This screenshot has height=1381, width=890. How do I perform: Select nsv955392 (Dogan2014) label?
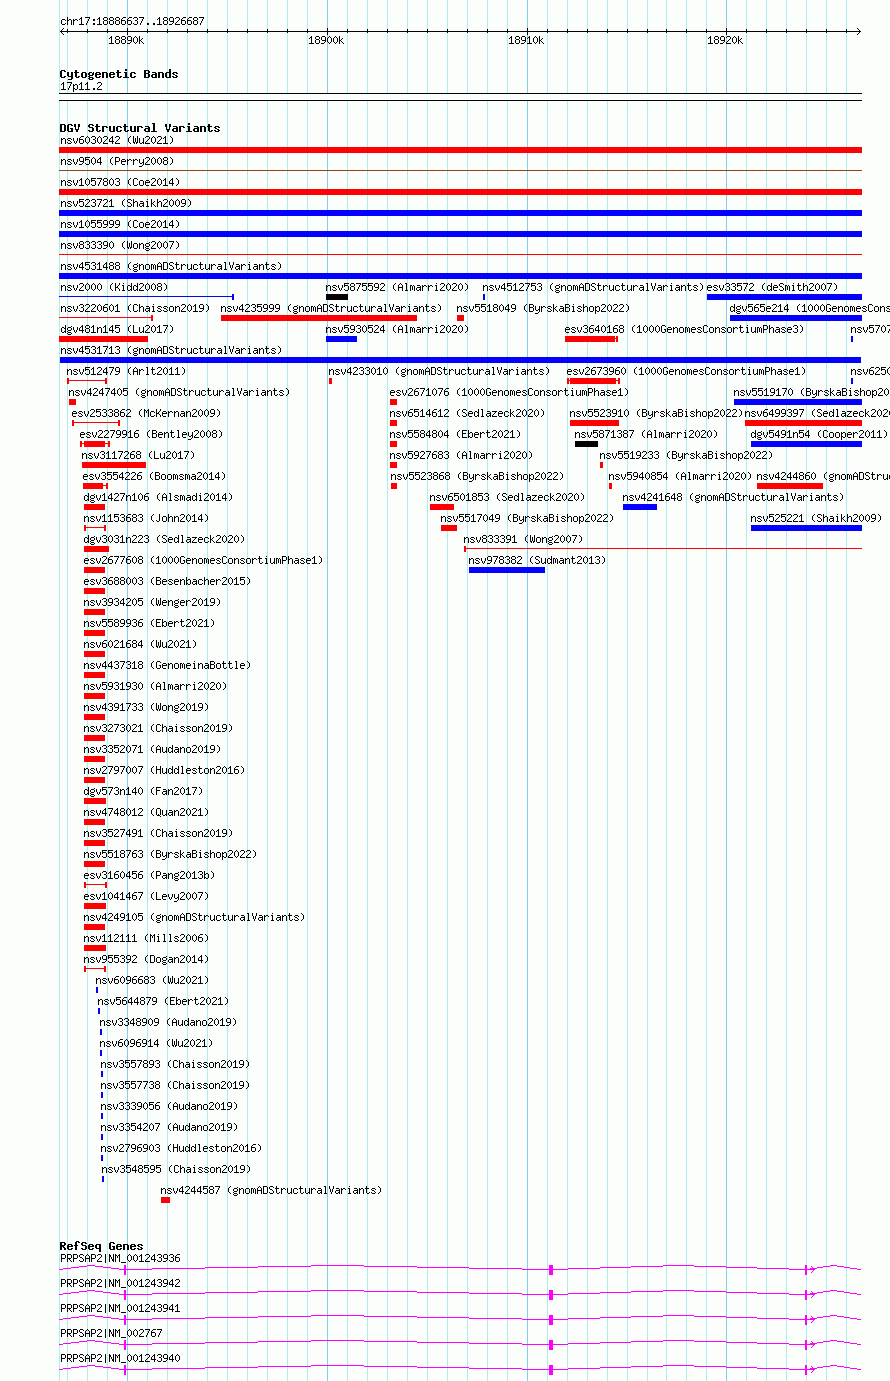tap(146, 959)
